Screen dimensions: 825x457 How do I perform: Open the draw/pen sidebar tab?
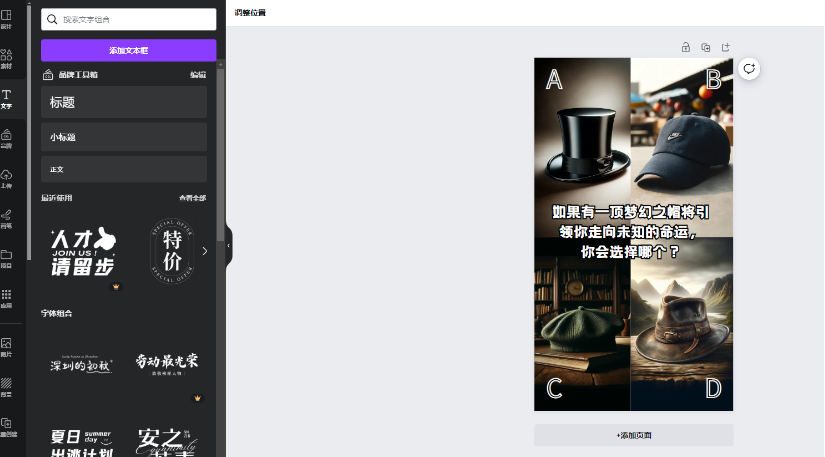(x=6, y=219)
